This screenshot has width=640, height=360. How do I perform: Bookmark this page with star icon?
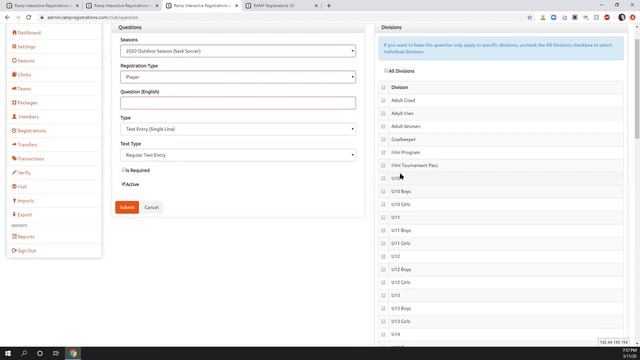click(530, 18)
